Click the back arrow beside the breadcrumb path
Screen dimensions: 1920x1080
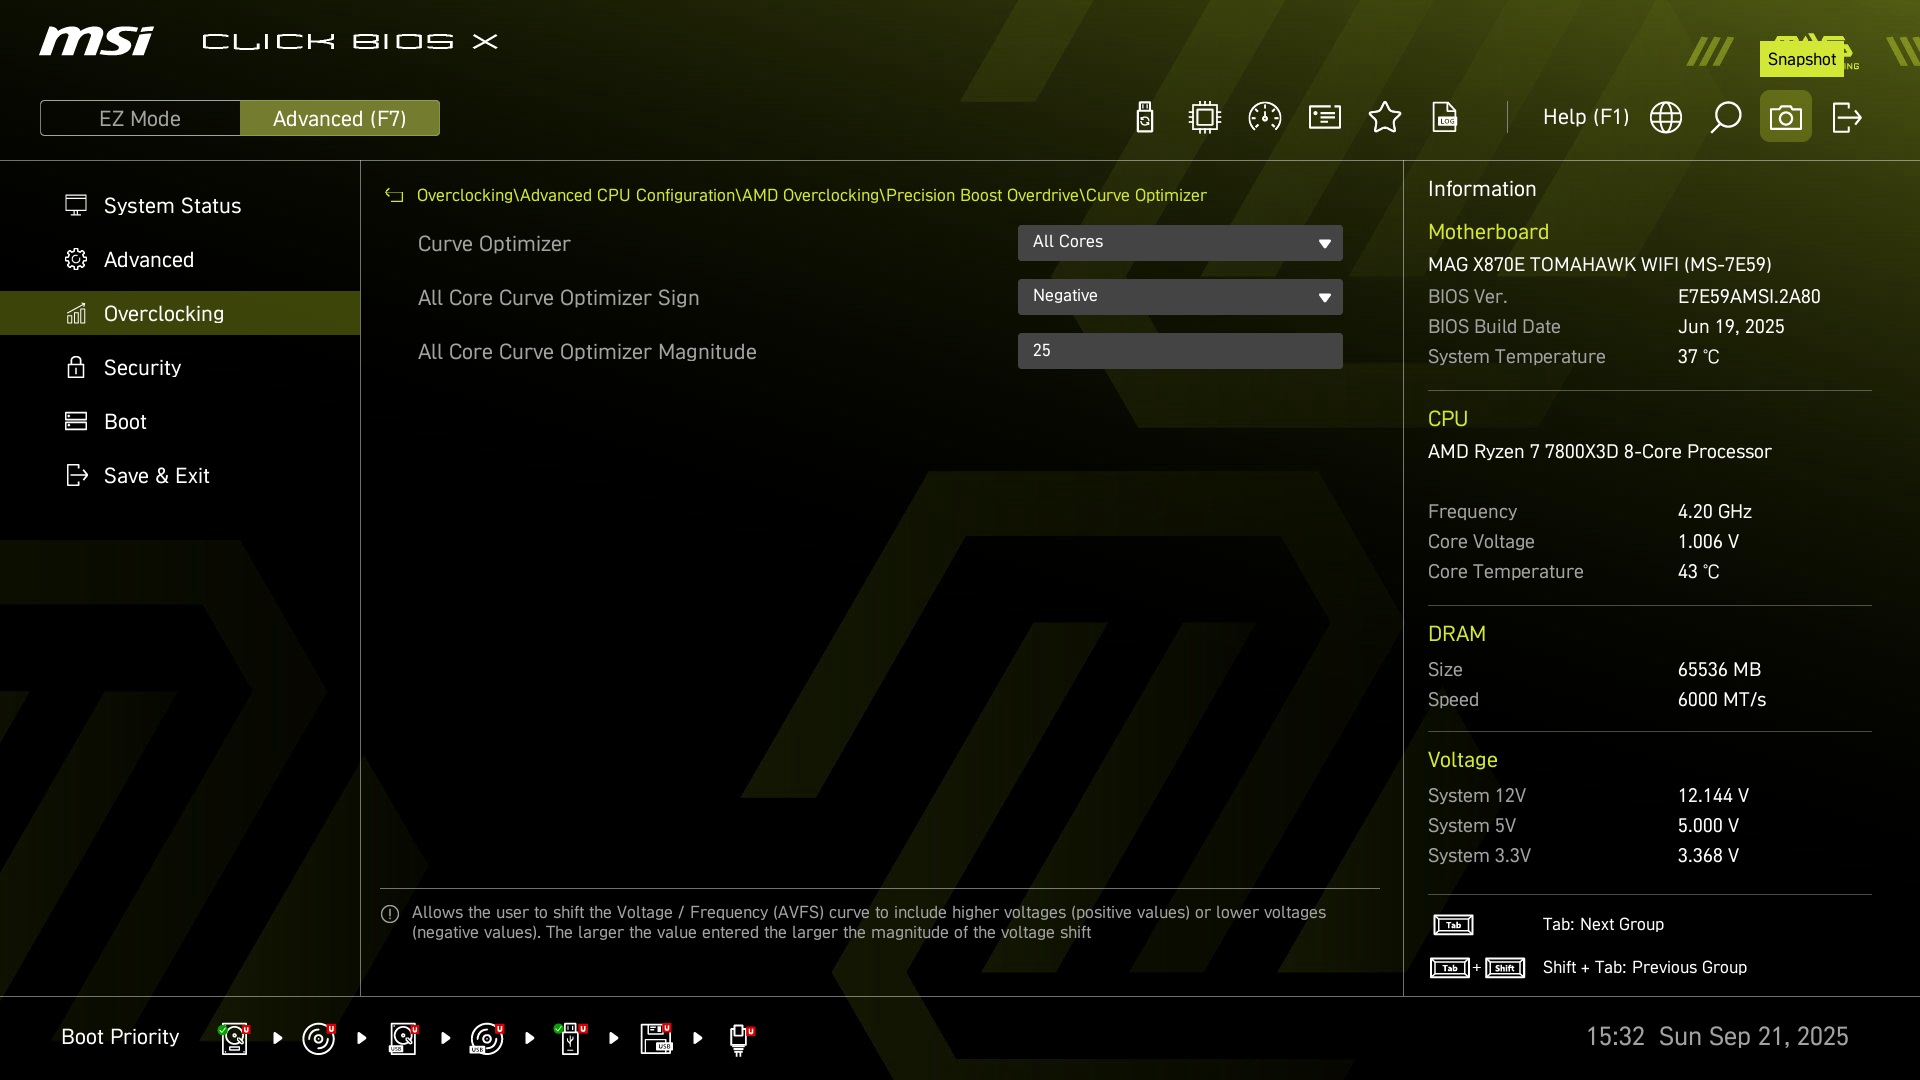tap(394, 196)
